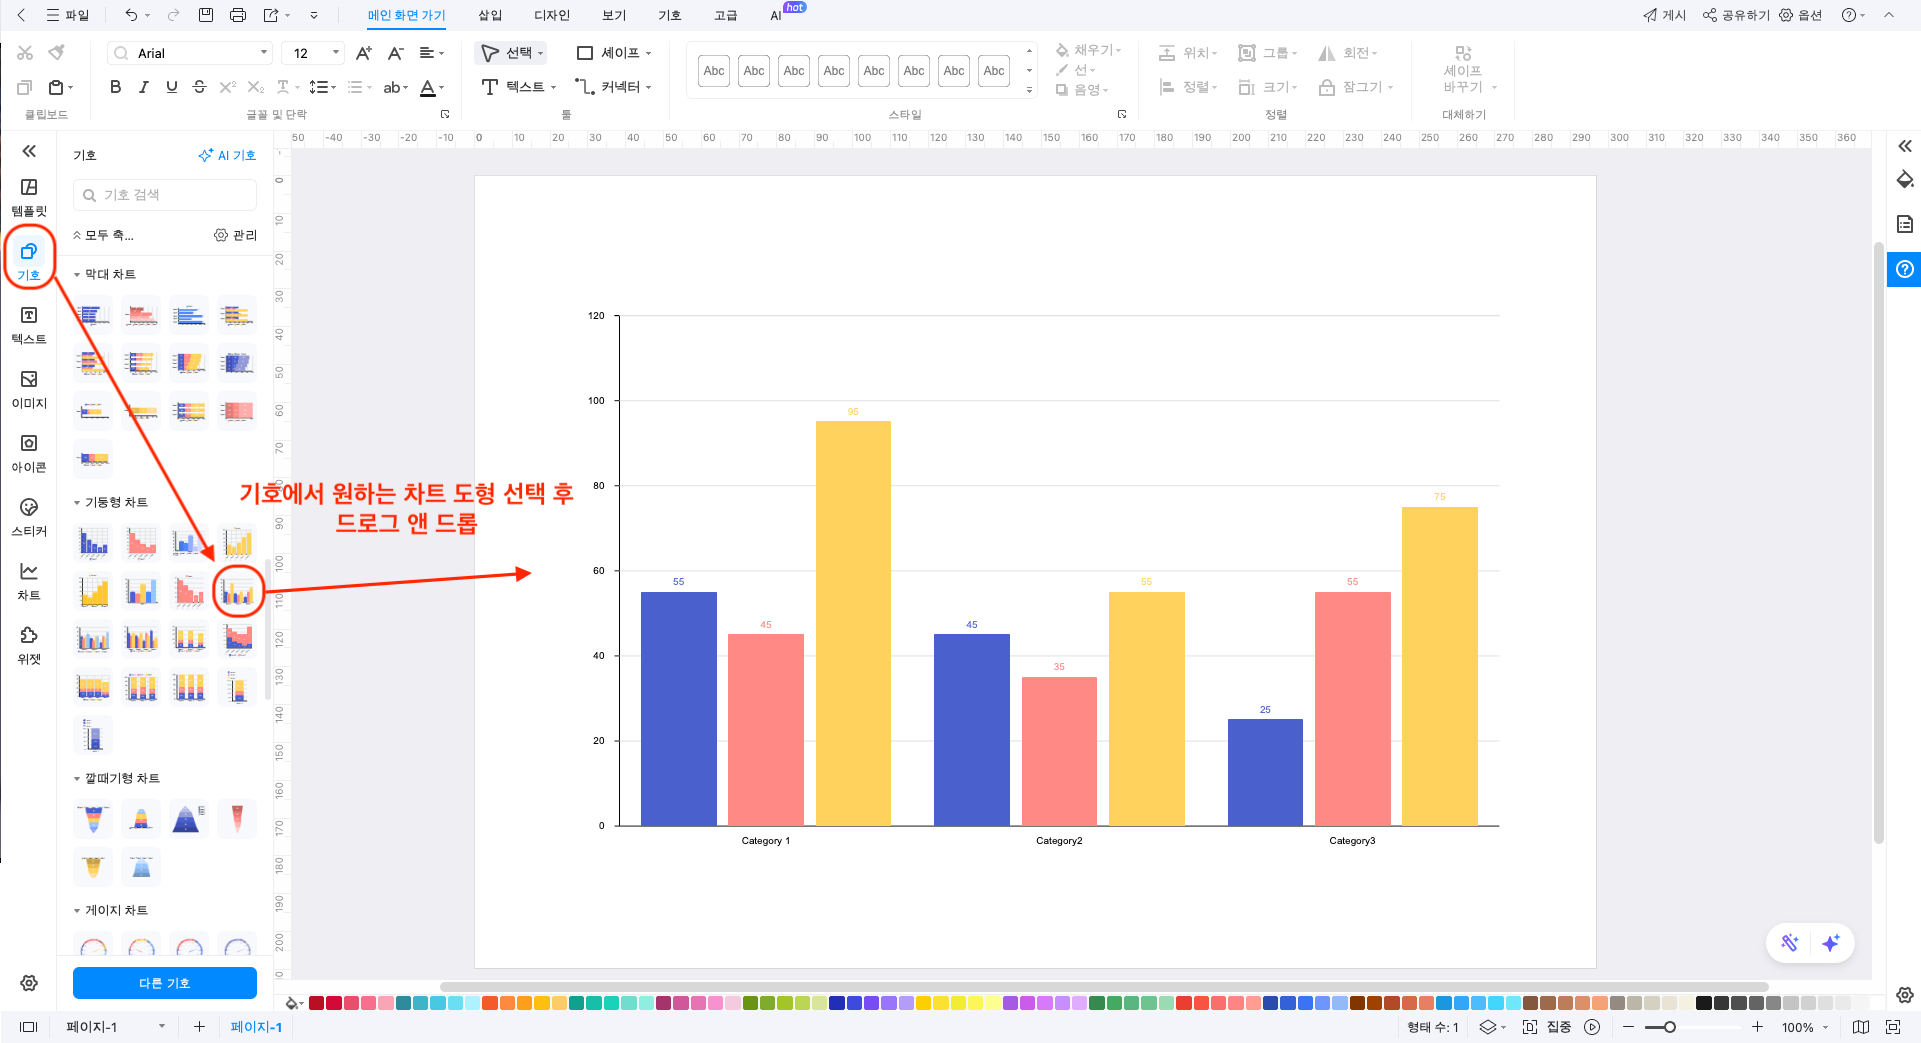Open the 차트 panel in the sidebar
The height and width of the screenshot is (1043, 1921).
[28, 578]
